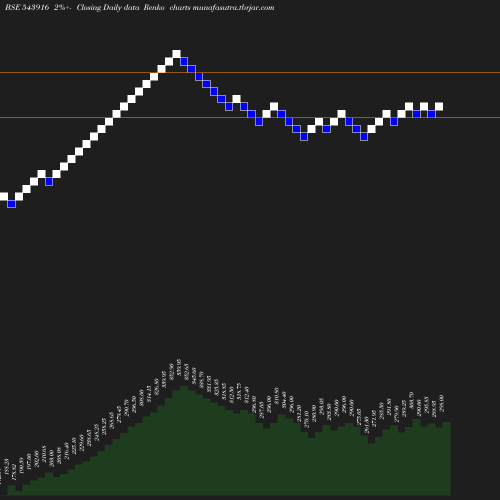
Task: Click the 197.00 price label
Action: [x=29, y=462]
